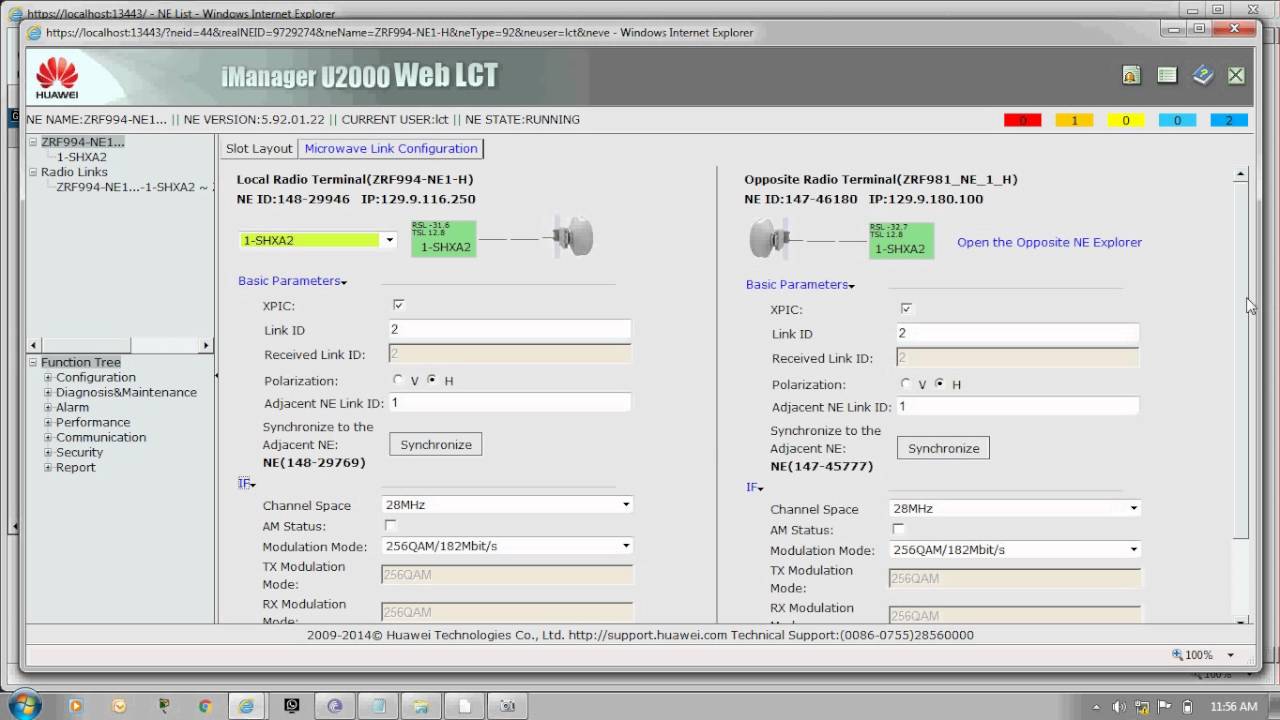Click the red critical alarm counter
The height and width of the screenshot is (720, 1280).
(1022, 120)
